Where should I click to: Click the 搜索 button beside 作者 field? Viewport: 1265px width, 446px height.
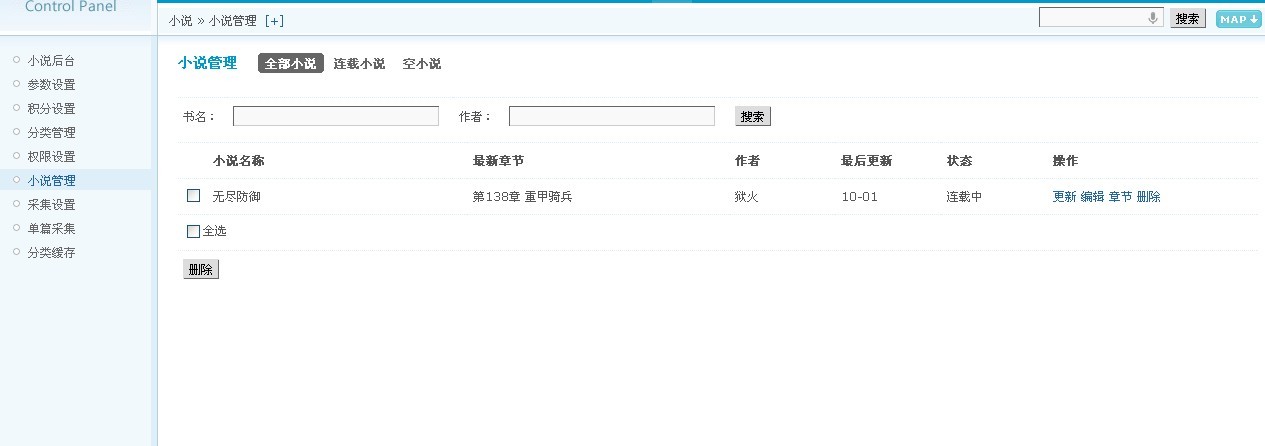click(753, 117)
